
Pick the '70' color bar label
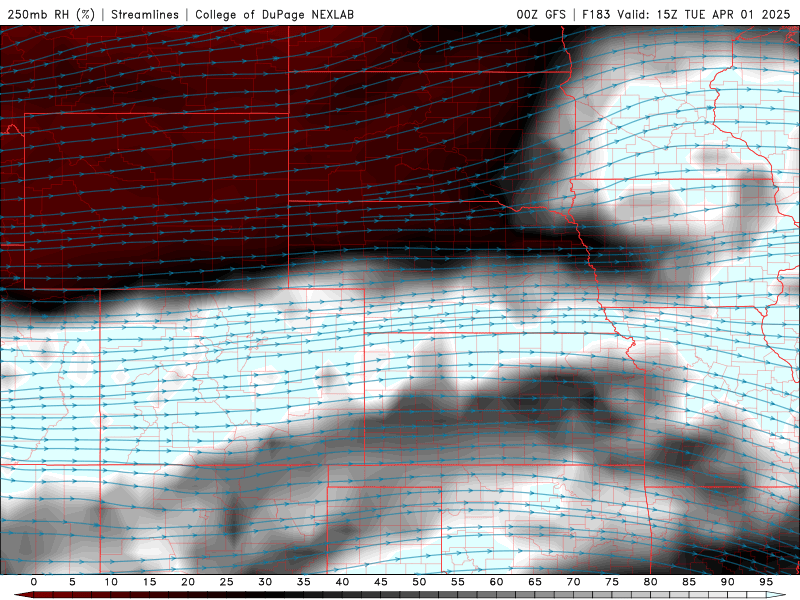coord(573,582)
